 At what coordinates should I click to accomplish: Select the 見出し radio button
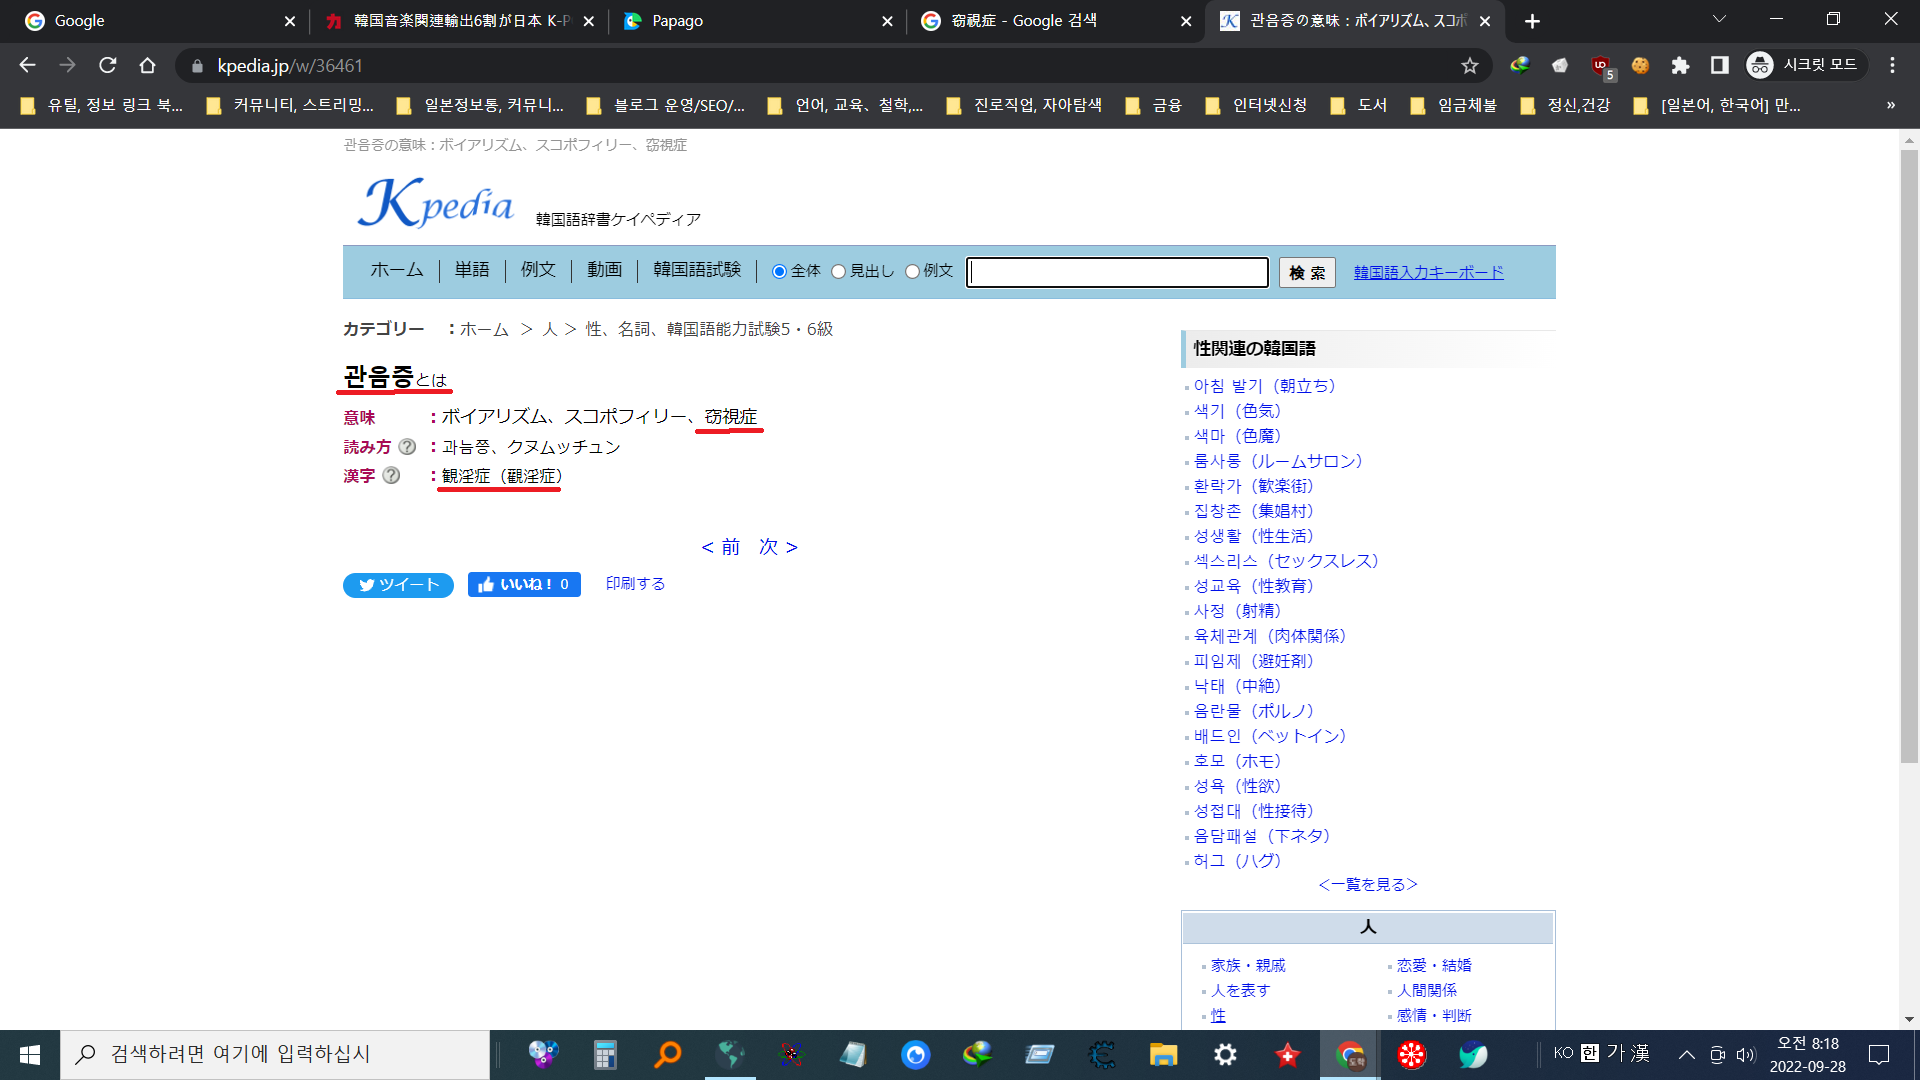pyautogui.click(x=839, y=272)
